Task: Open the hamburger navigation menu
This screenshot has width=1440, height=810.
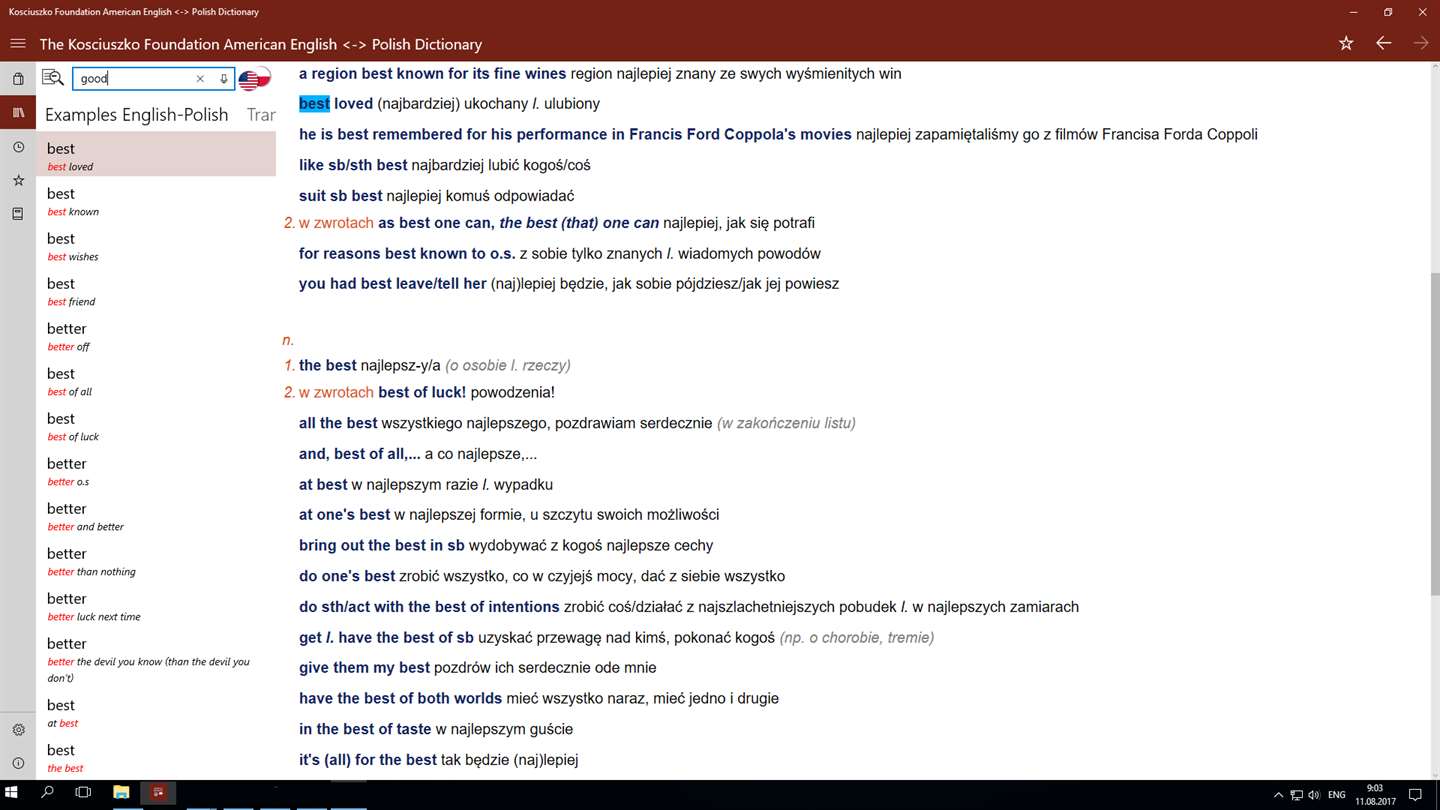Action: pos(18,44)
